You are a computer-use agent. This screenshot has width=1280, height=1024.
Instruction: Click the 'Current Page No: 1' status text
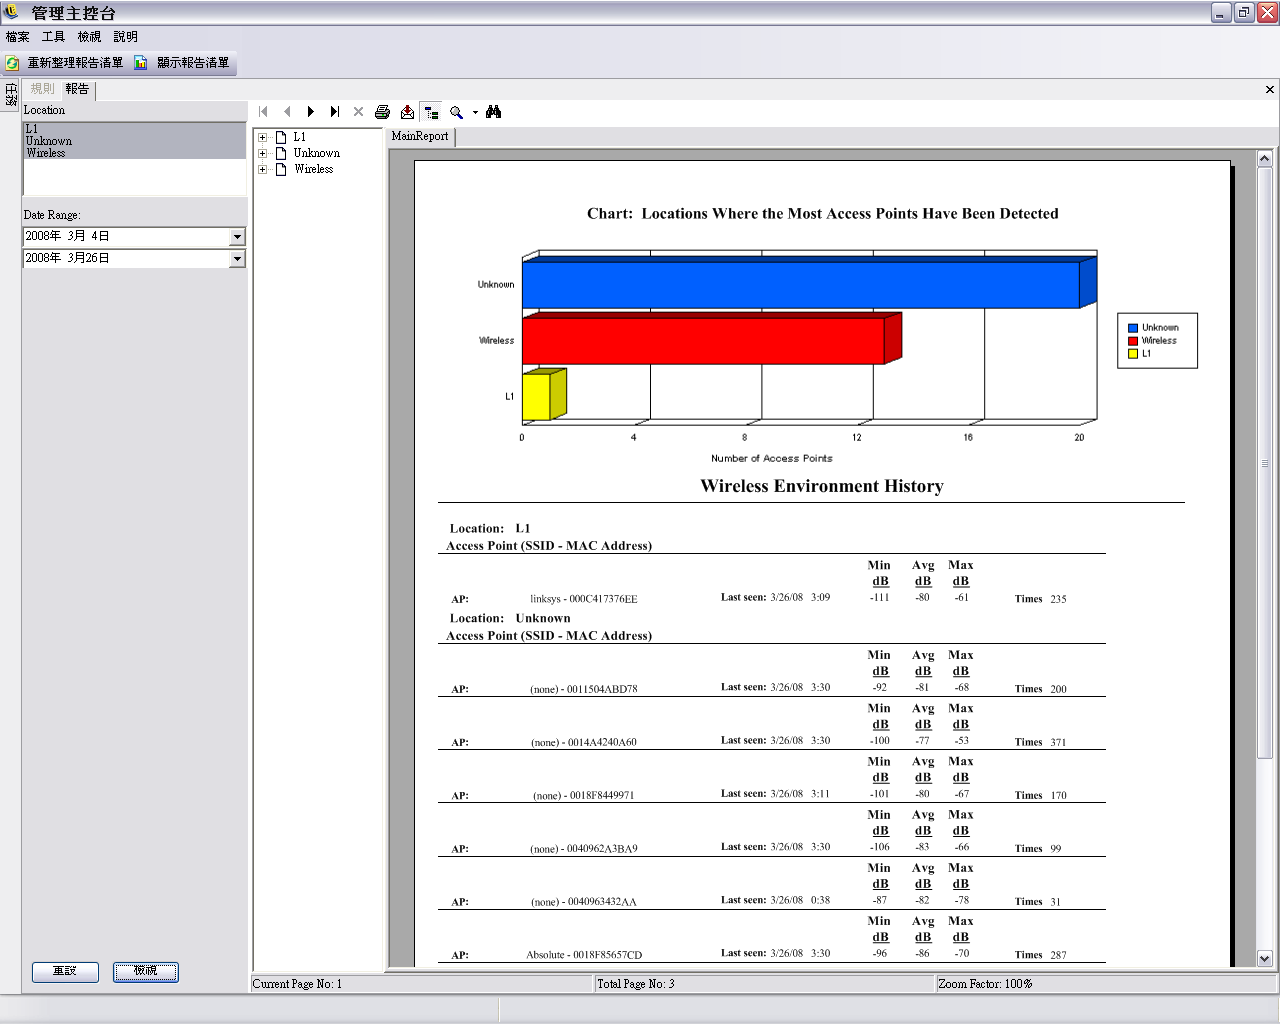pos(297,984)
